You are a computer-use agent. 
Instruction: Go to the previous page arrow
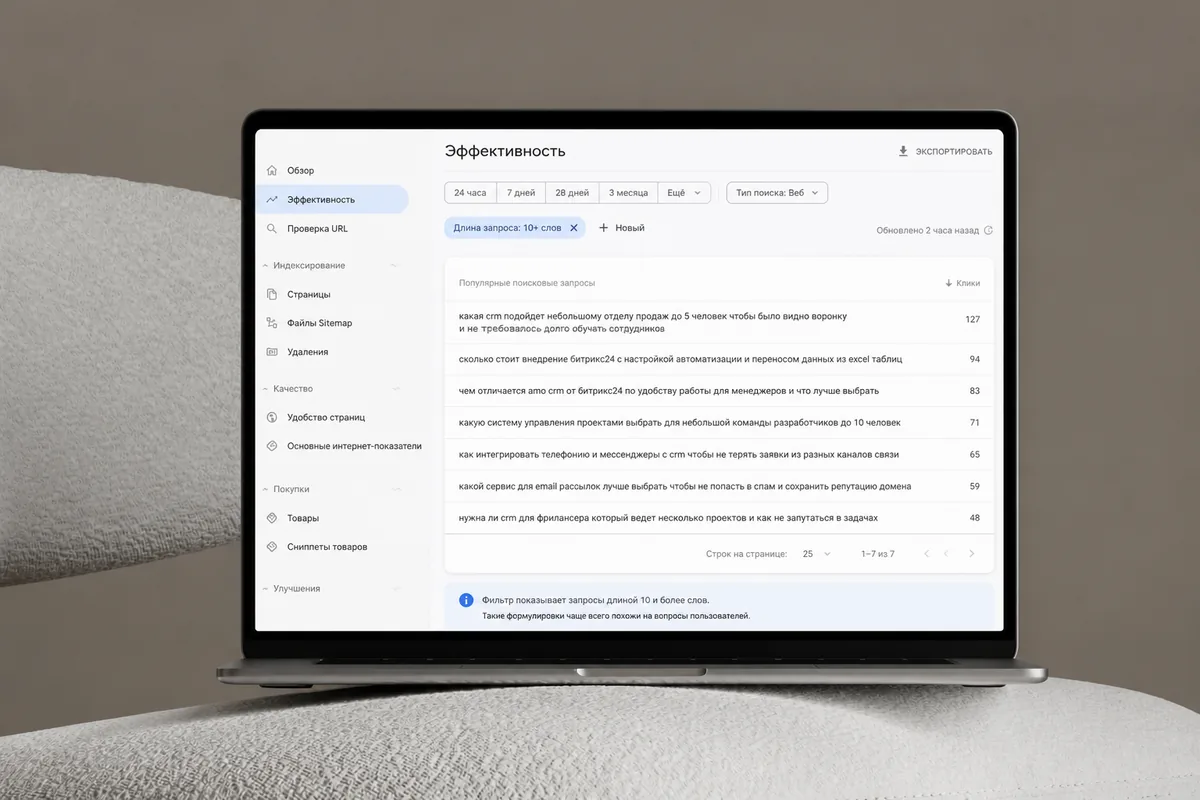click(x=947, y=553)
